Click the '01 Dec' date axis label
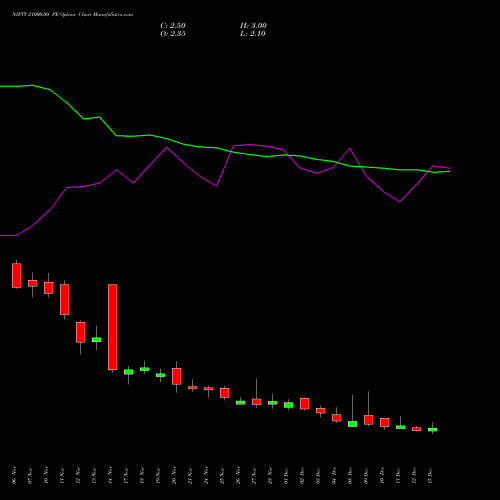 (286, 475)
